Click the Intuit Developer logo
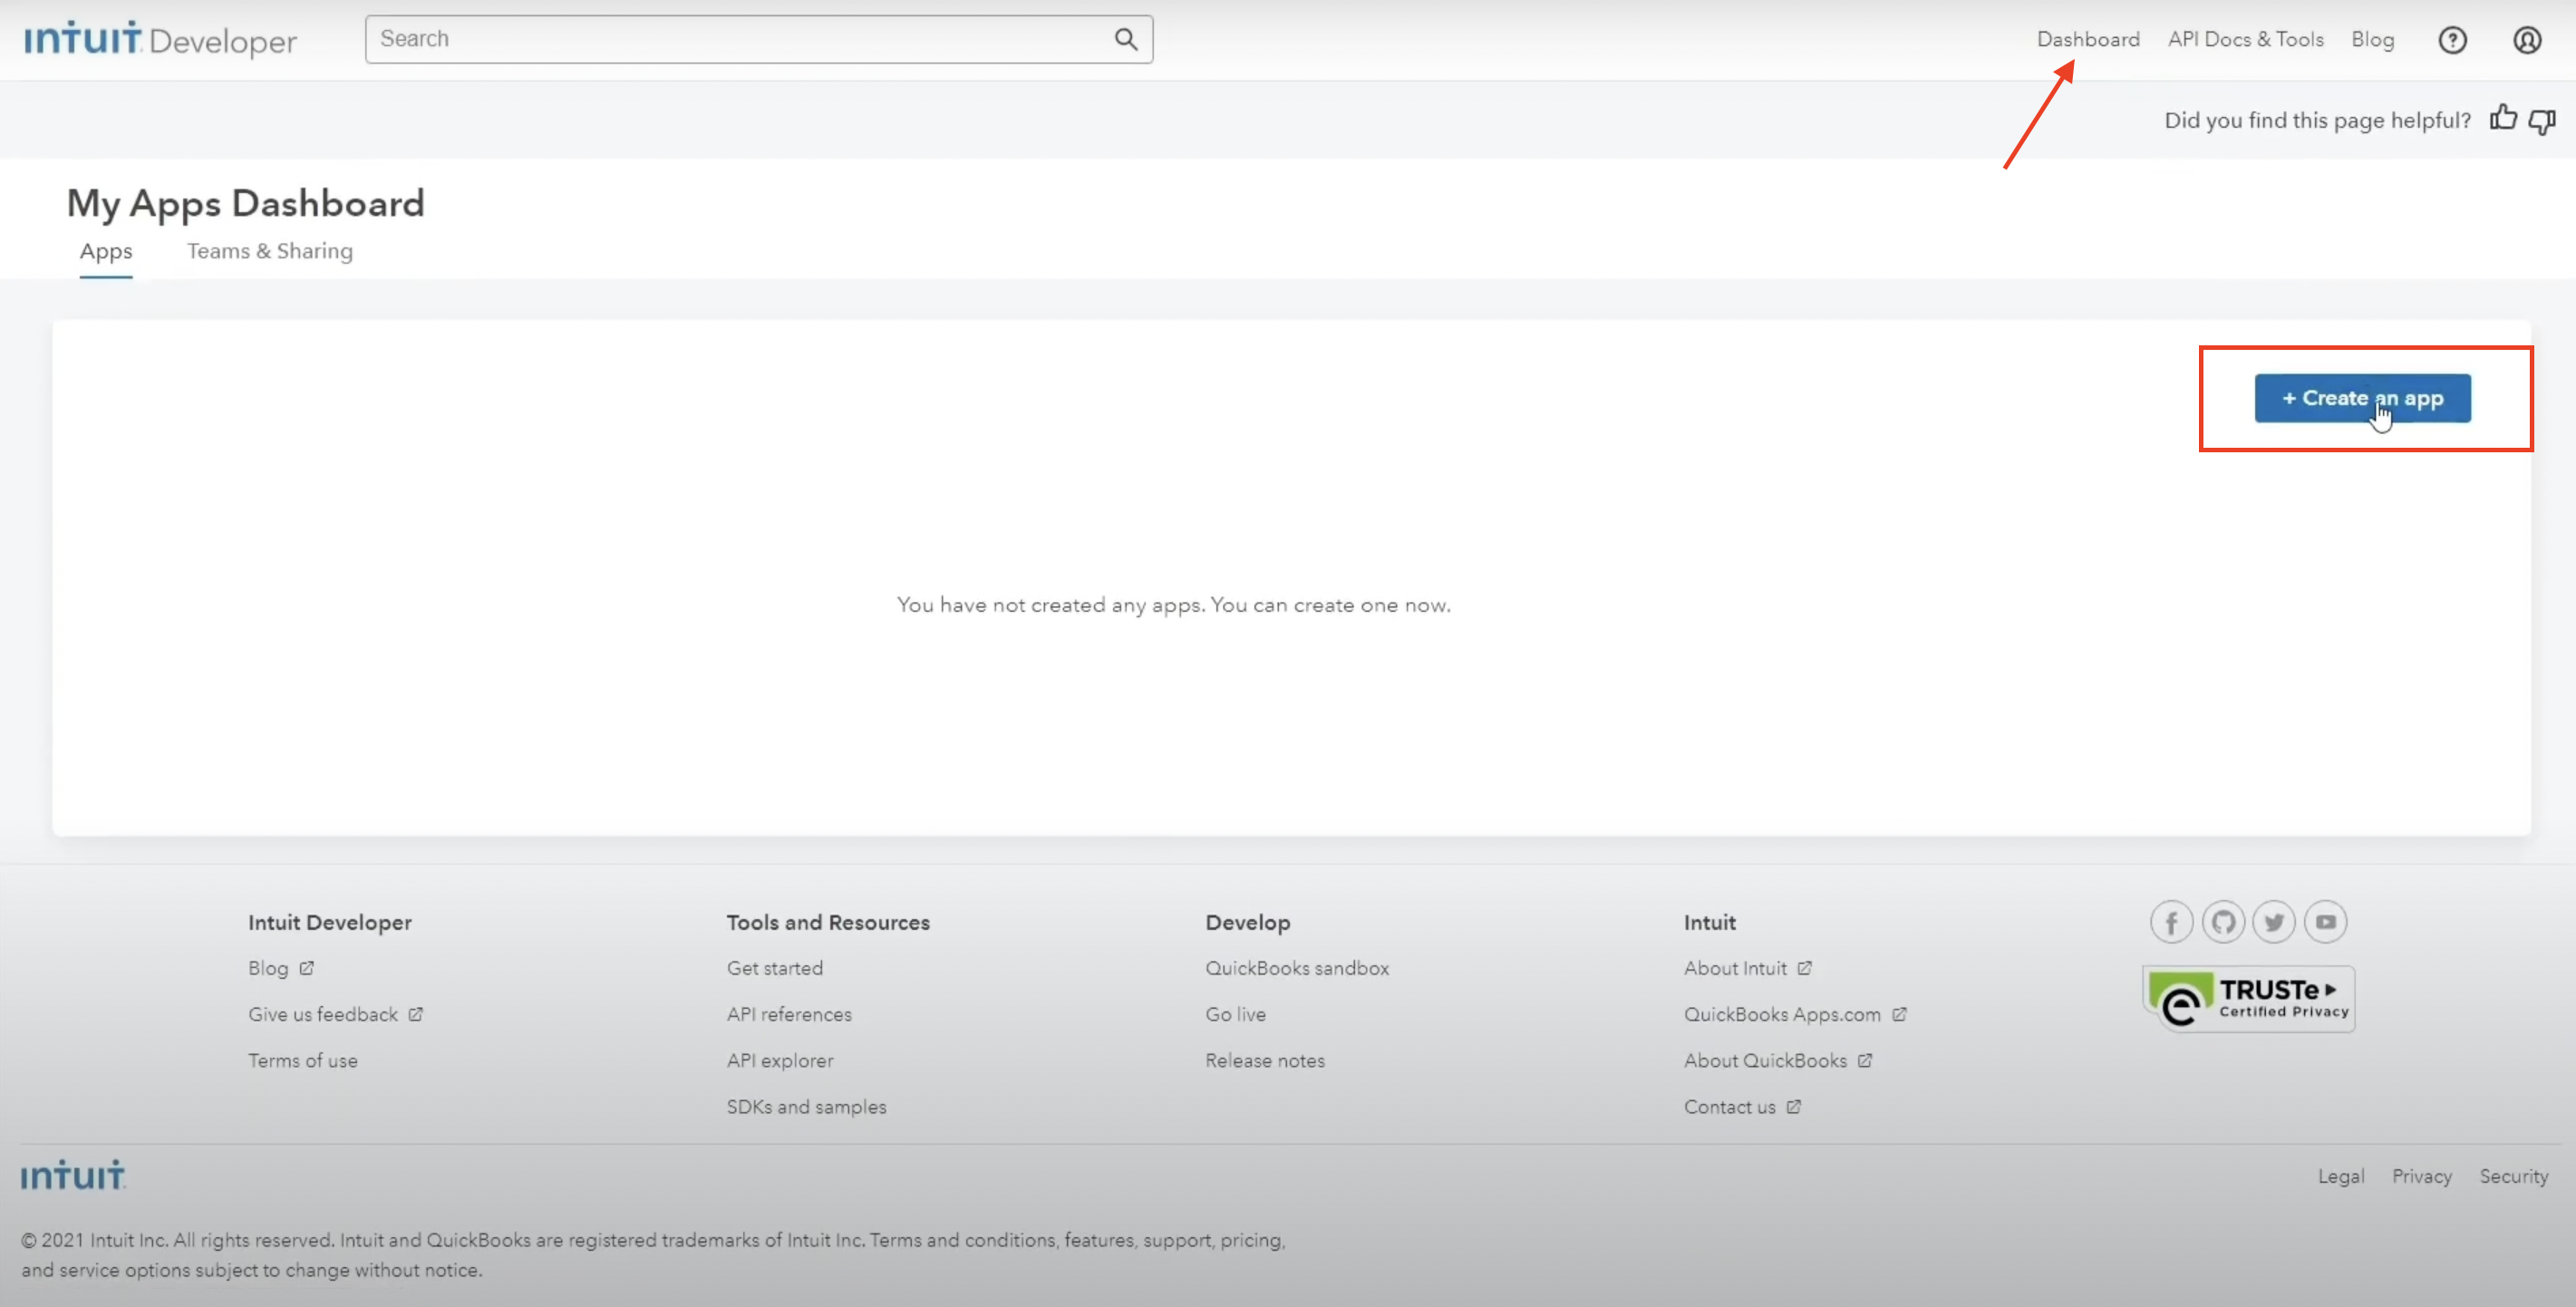The height and width of the screenshot is (1307, 2576). point(160,40)
